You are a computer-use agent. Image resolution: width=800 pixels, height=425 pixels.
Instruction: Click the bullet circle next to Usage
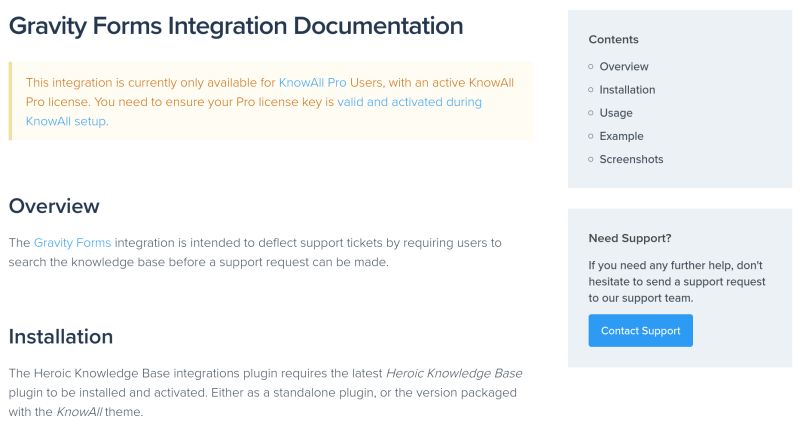[x=591, y=113]
